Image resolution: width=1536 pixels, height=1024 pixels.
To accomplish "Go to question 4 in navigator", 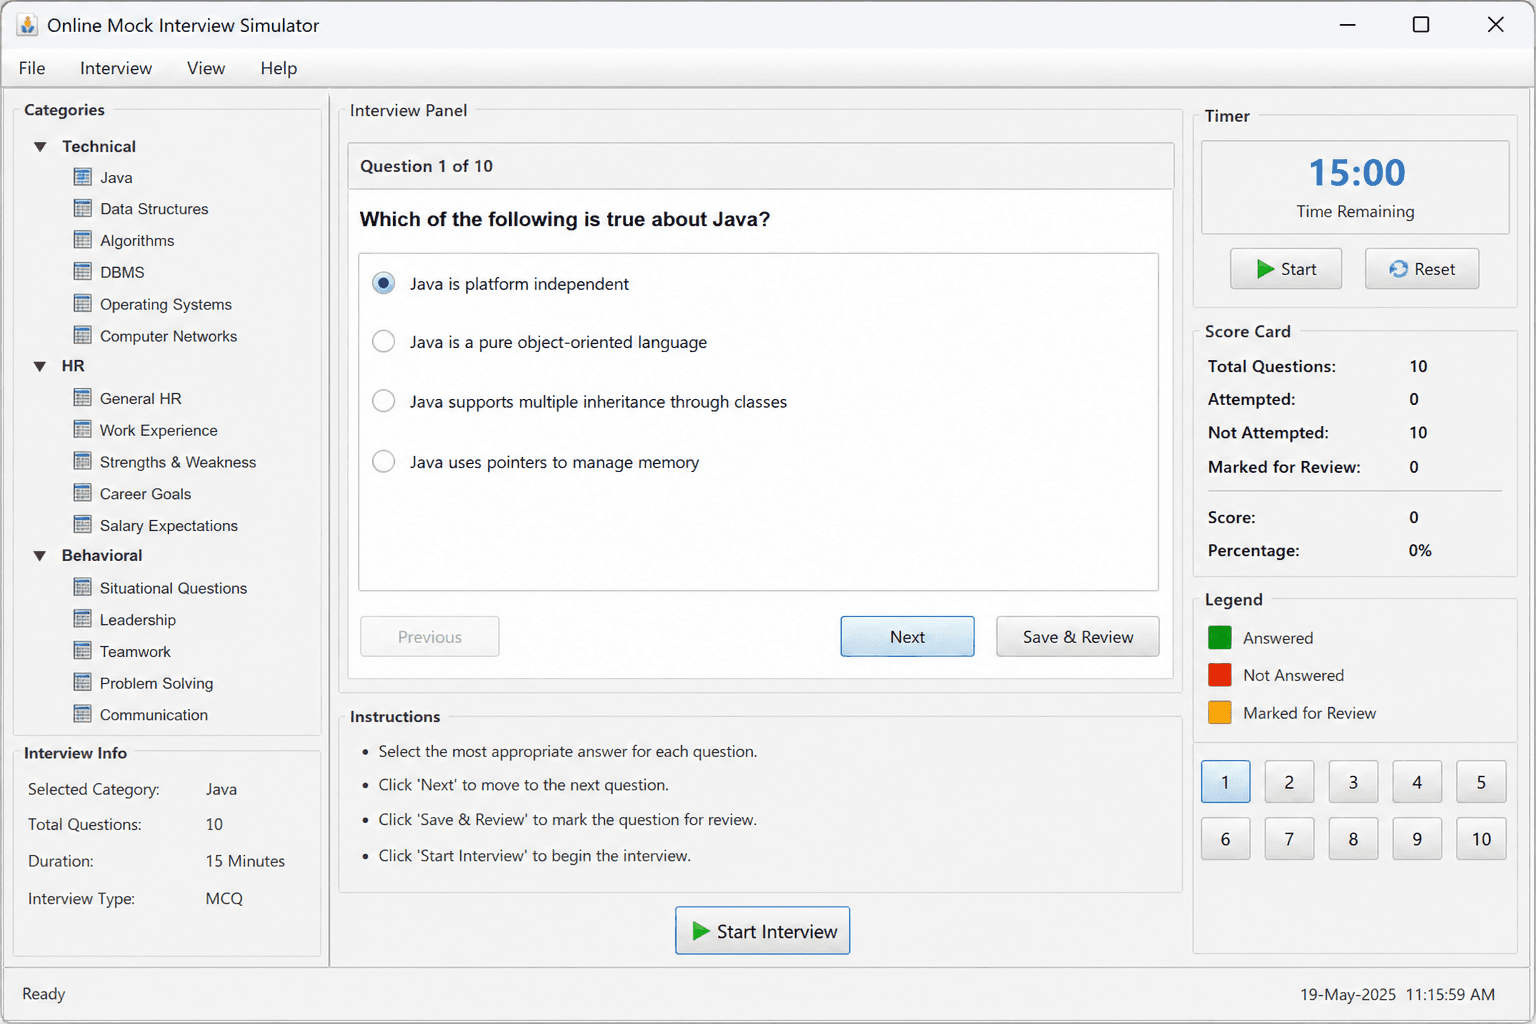I will tap(1418, 782).
